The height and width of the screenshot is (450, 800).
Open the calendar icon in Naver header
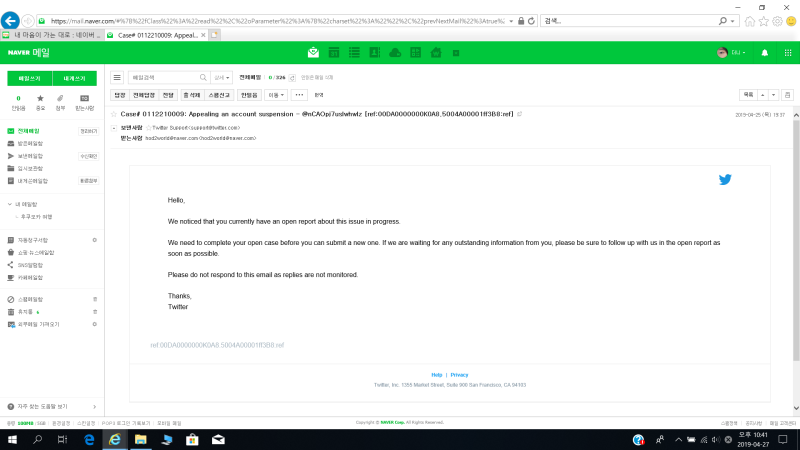point(334,53)
